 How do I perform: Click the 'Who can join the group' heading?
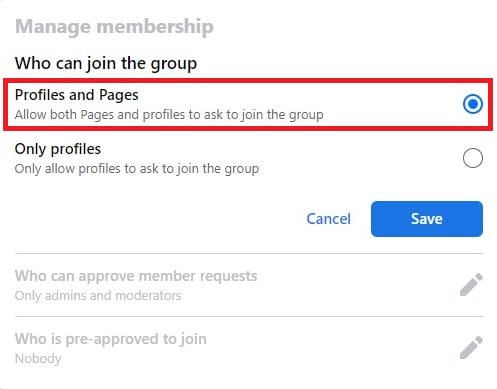(106, 63)
